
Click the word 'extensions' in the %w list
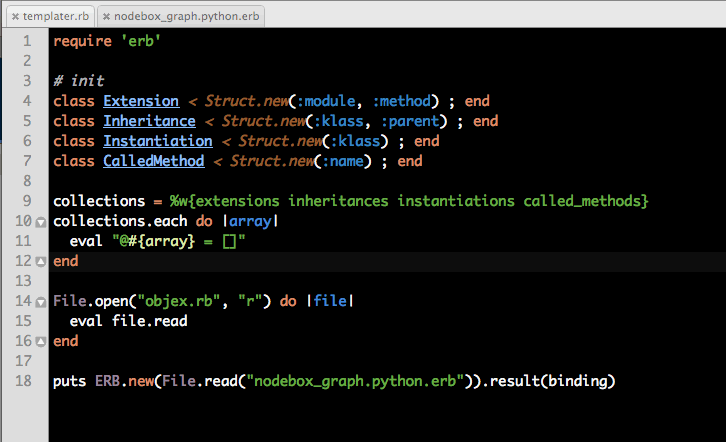[238, 201]
